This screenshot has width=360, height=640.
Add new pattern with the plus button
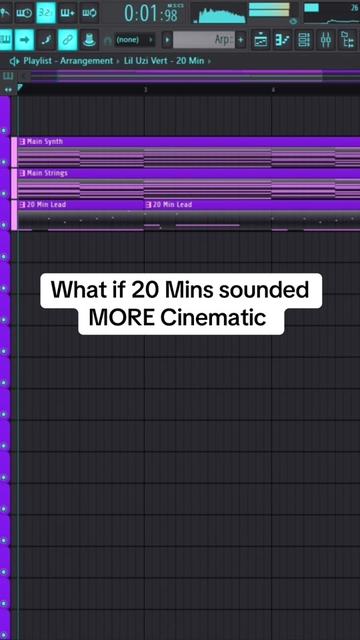241,40
